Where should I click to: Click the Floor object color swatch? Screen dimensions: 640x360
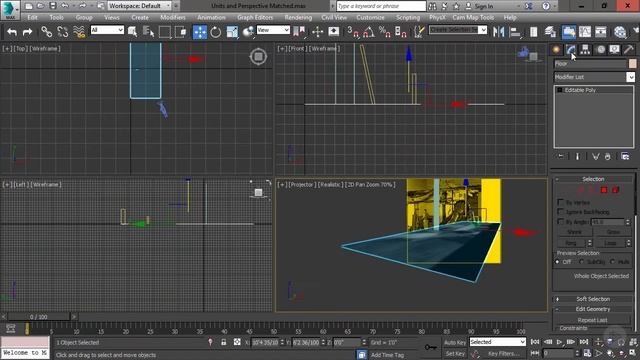[x=632, y=64]
